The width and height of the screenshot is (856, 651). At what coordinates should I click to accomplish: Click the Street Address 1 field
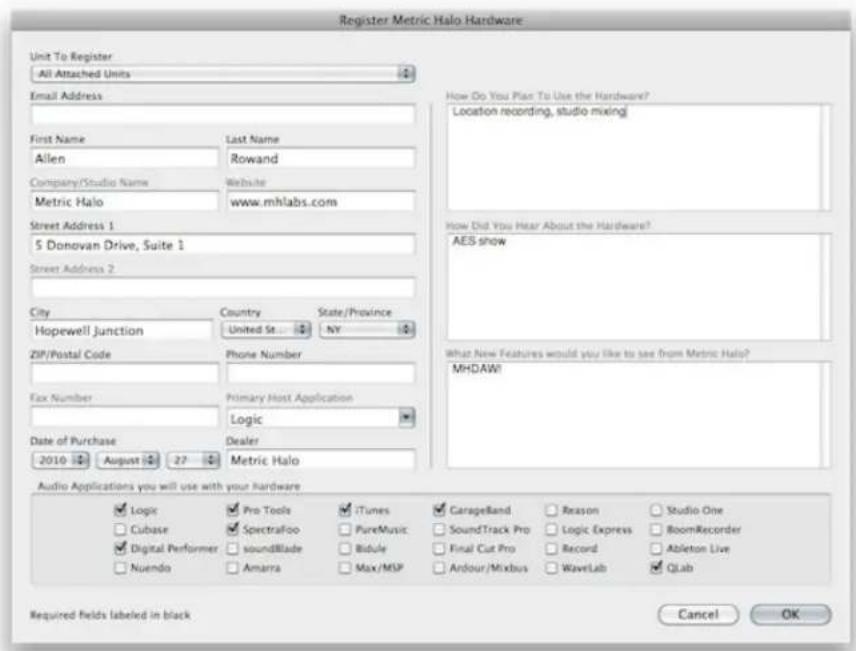tap(223, 245)
